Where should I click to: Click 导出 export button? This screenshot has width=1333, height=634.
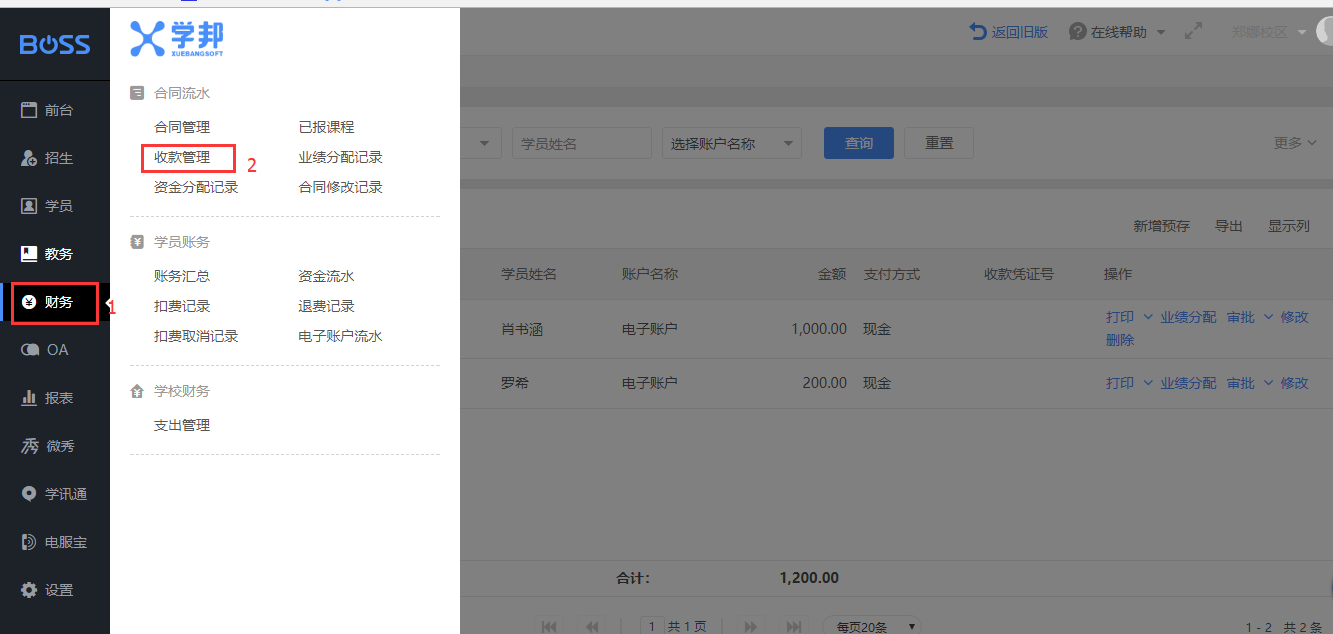1229,226
